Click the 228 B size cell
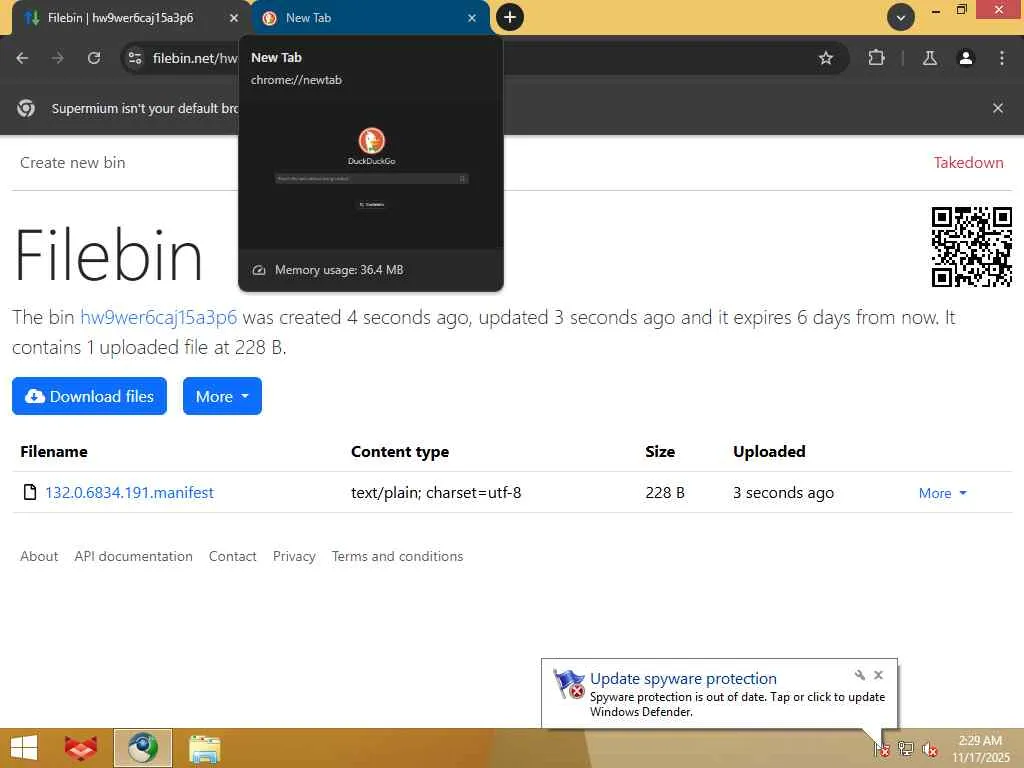 pos(665,492)
